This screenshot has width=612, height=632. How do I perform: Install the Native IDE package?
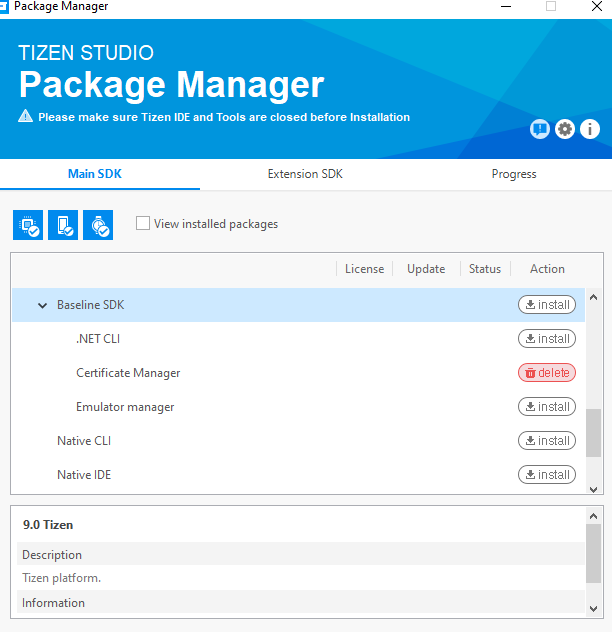tap(546, 475)
